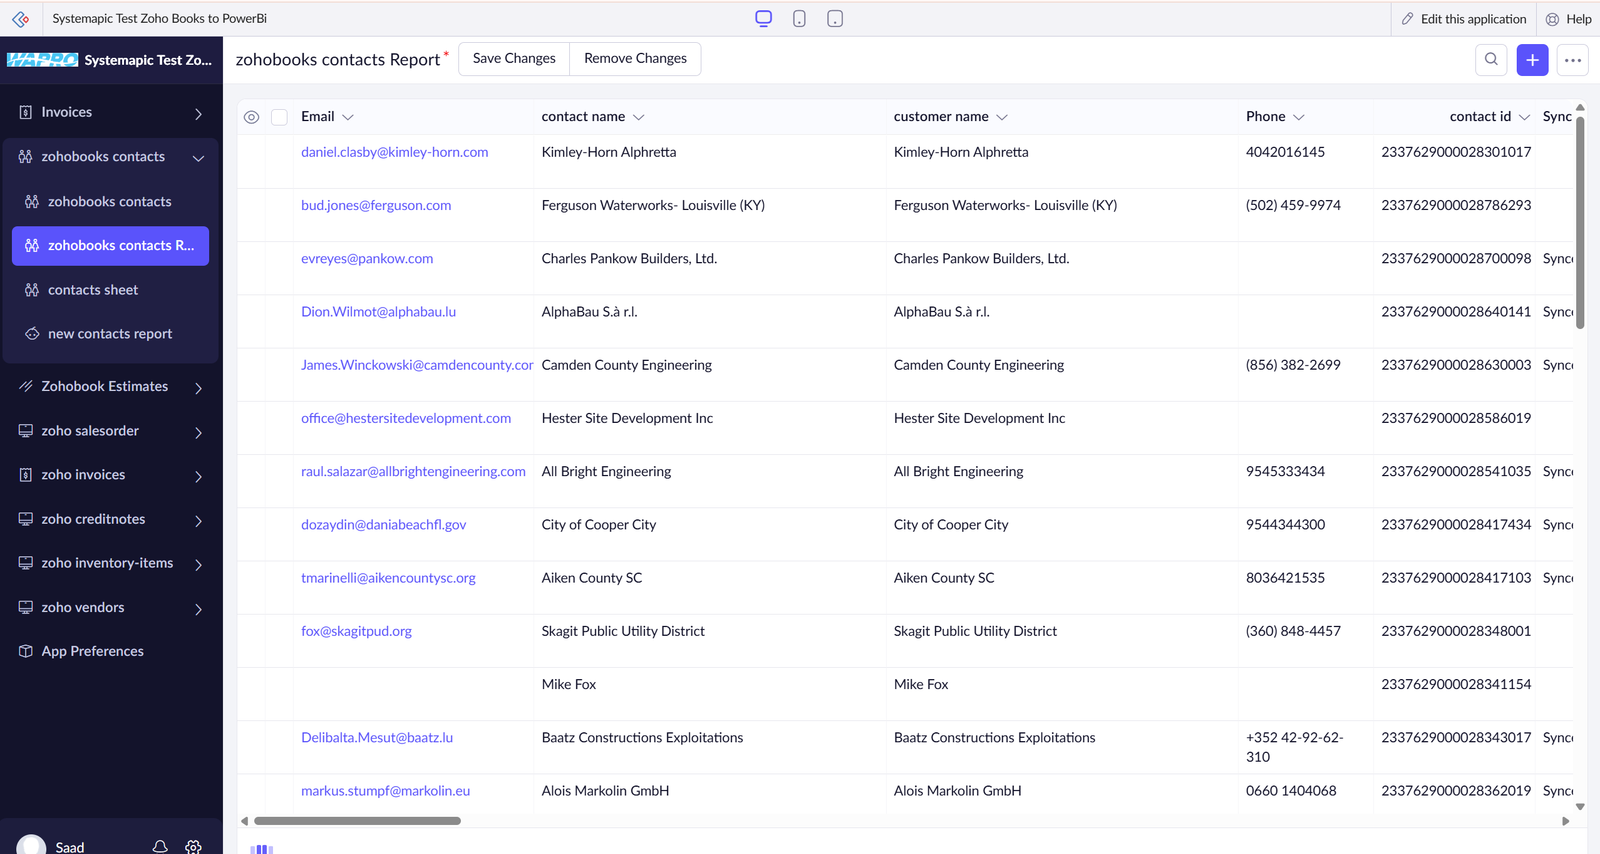This screenshot has width=1600, height=854.
Task: Collapse the zohobooks contacts section chevron
Action: (198, 158)
